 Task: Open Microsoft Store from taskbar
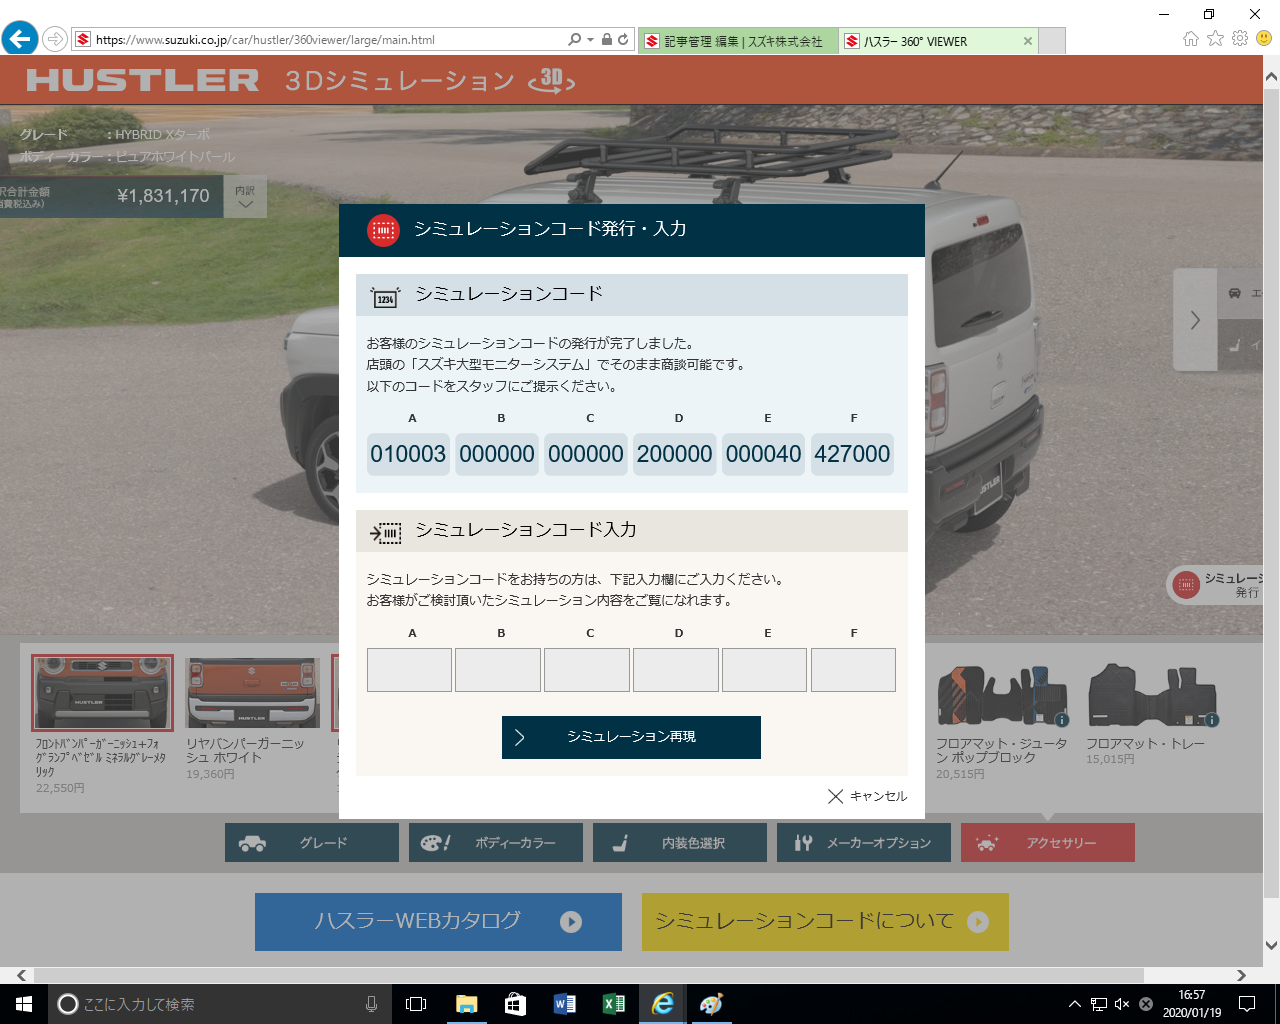[515, 1004]
